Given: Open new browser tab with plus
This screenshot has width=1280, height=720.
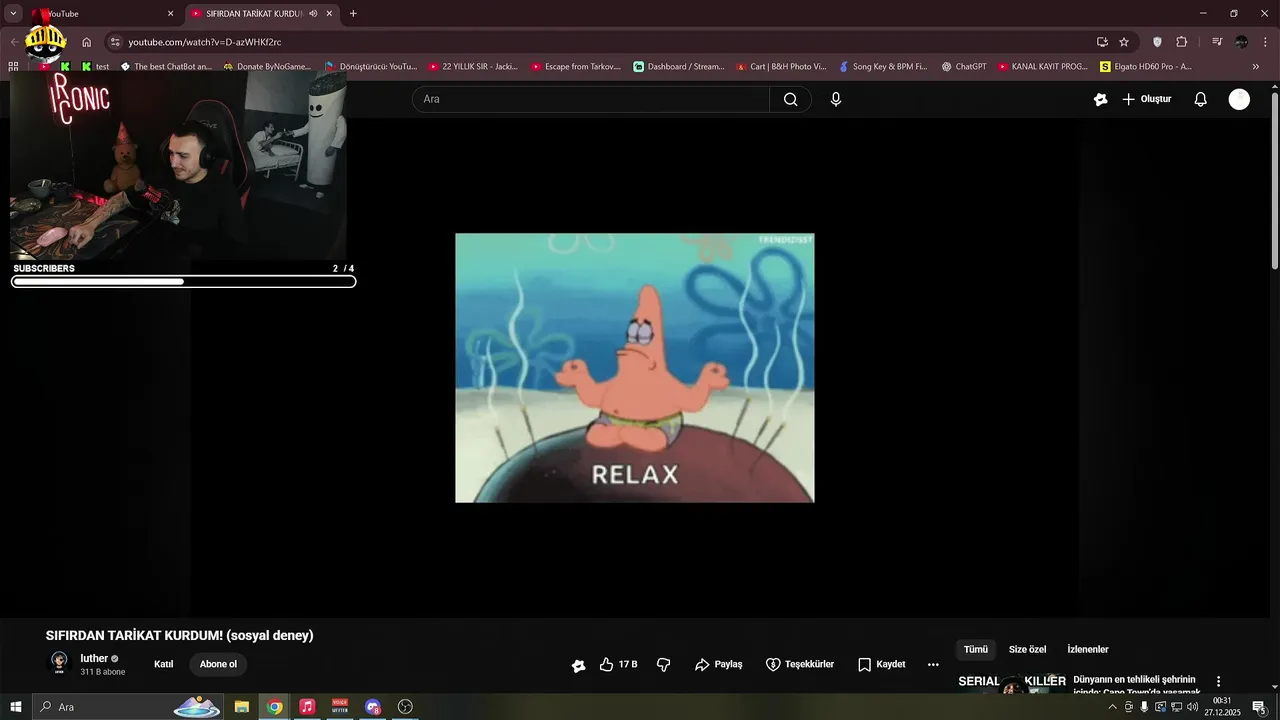Looking at the screenshot, I should (x=353, y=14).
